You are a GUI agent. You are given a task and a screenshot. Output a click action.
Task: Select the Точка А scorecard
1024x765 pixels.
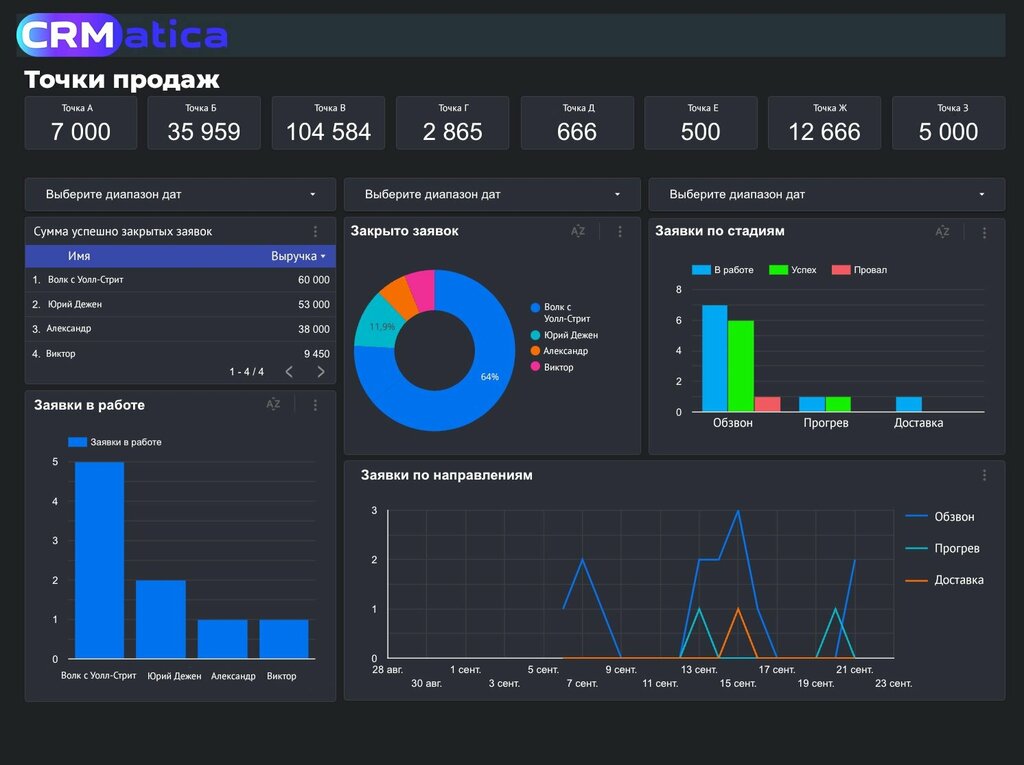coord(81,123)
